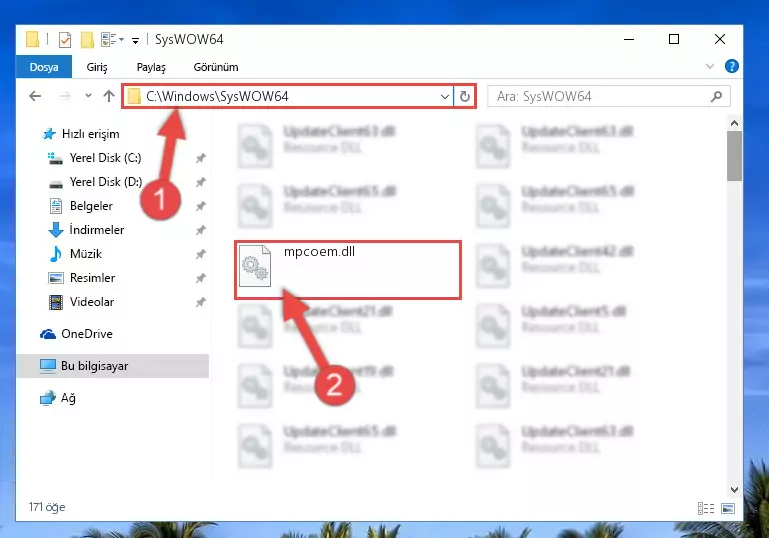Click the New folder quick access icon
The width and height of the screenshot is (769, 538).
(x=87, y=39)
